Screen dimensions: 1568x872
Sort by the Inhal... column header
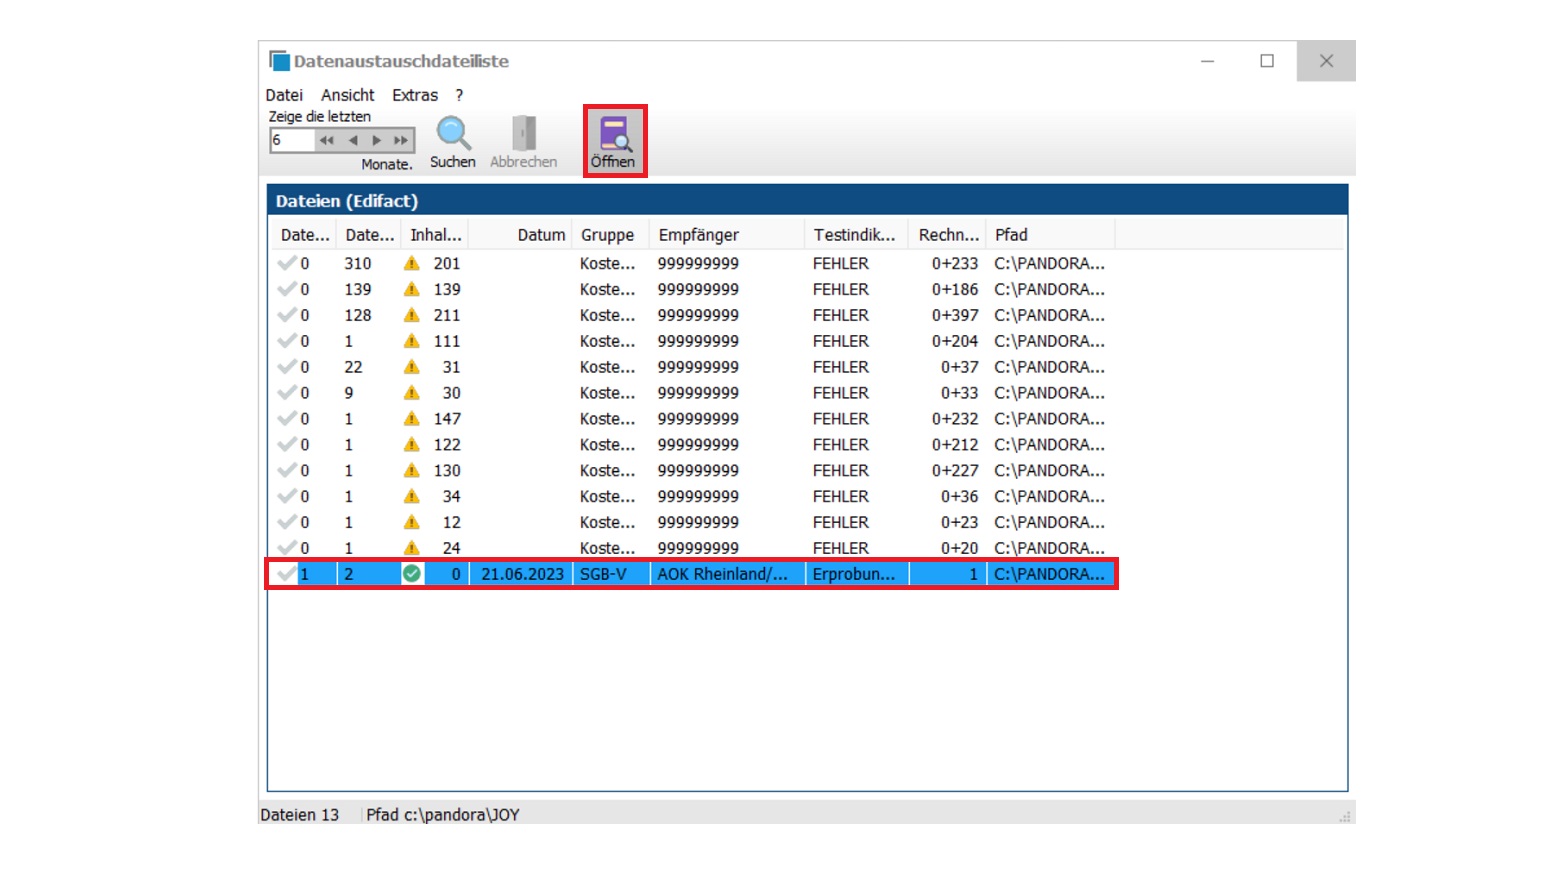click(x=435, y=235)
